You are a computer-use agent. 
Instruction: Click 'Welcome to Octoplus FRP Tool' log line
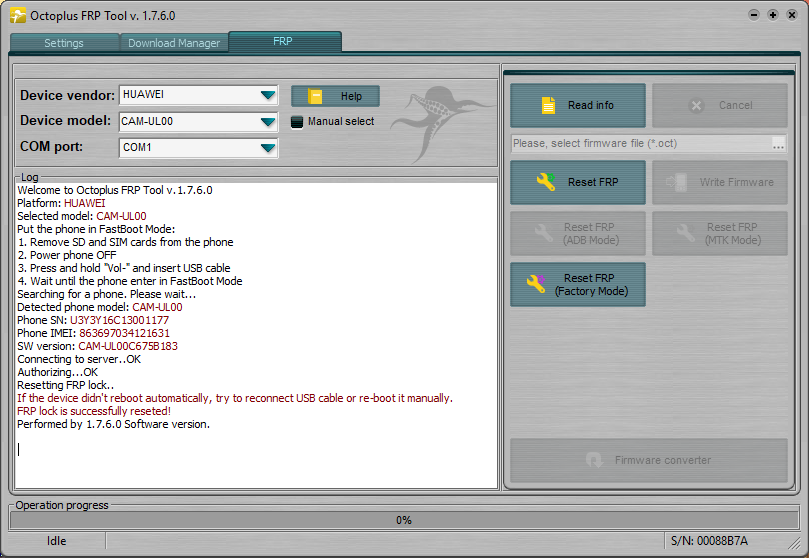(x=115, y=190)
